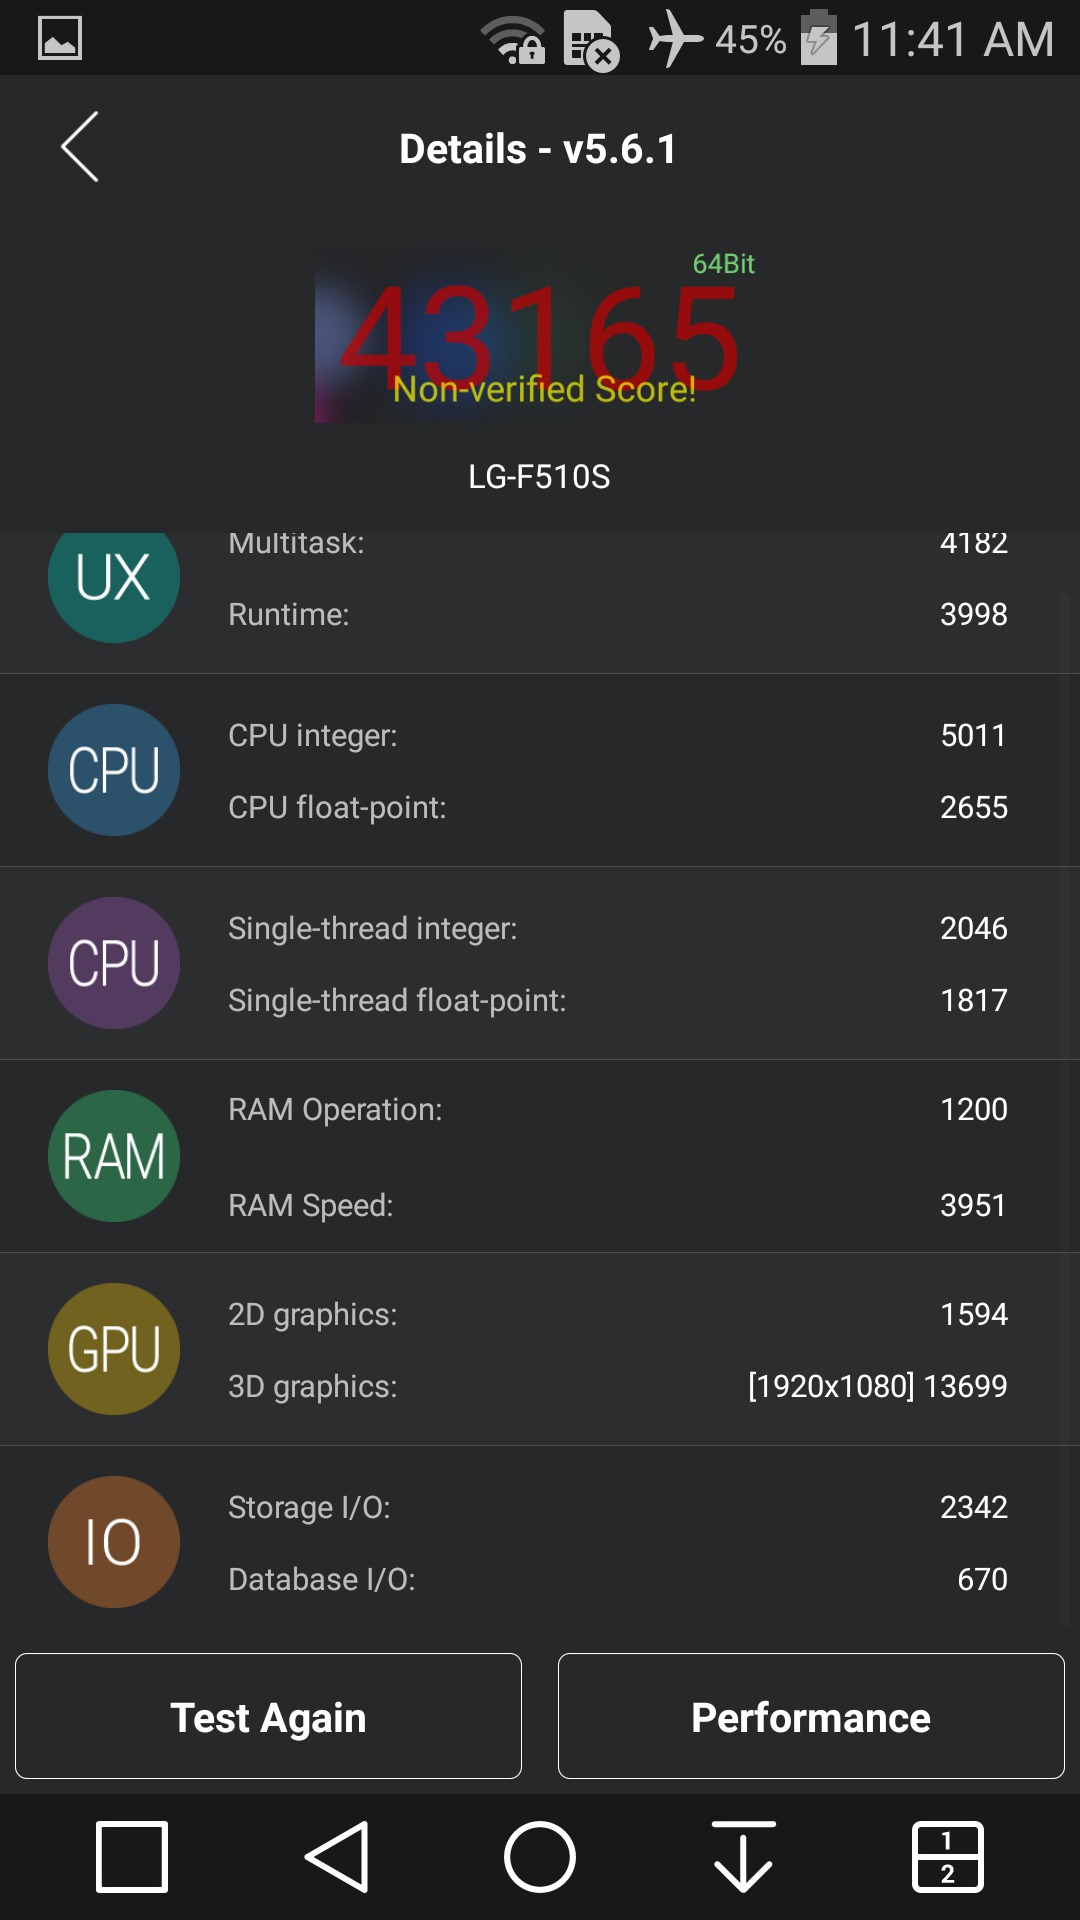Open the Performance button
Image resolution: width=1080 pixels, height=1920 pixels.
[811, 1716]
